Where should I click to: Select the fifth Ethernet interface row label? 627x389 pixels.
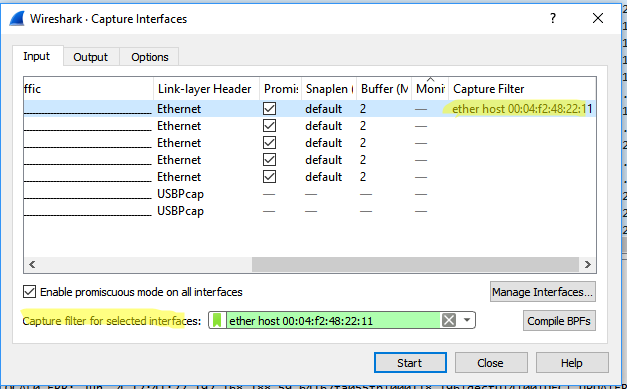click(179, 177)
